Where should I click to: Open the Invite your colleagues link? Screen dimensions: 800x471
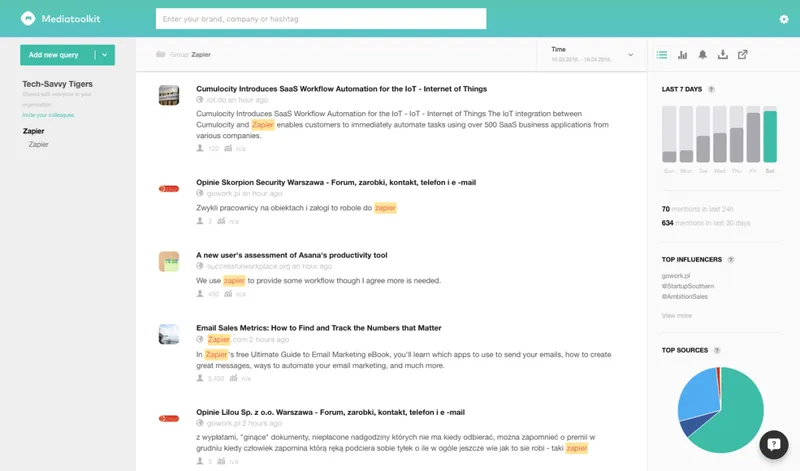(48, 115)
